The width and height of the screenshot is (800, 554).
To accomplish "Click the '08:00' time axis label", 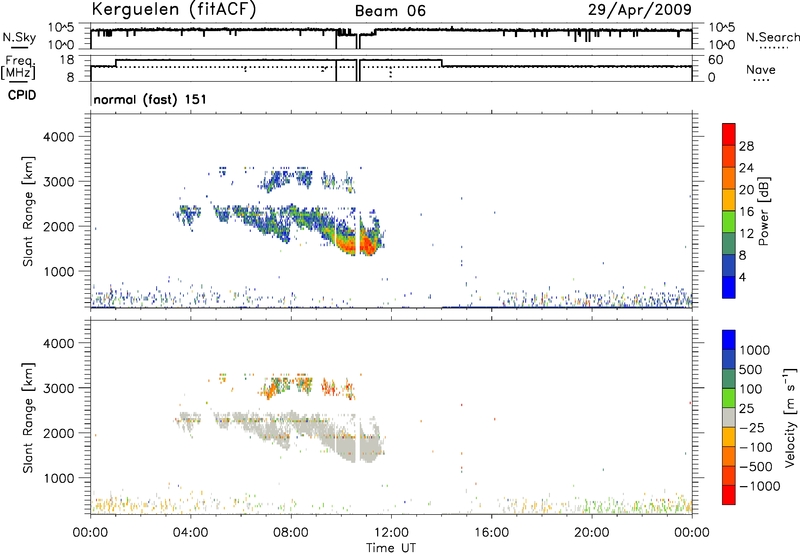I will [291, 533].
